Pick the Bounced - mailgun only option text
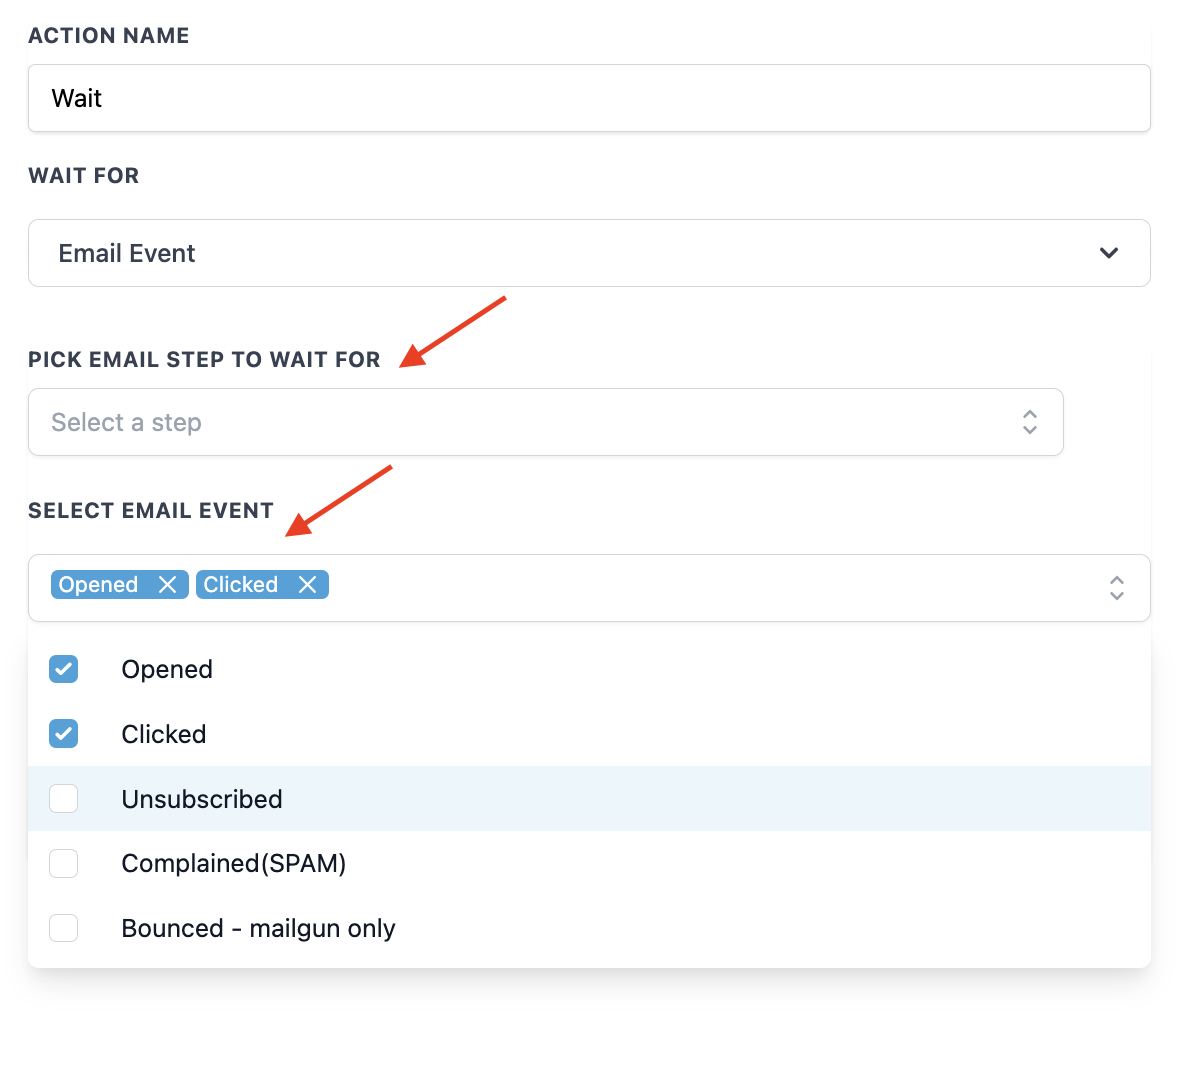This screenshot has height=1080, width=1178. [x=258, y=928]
